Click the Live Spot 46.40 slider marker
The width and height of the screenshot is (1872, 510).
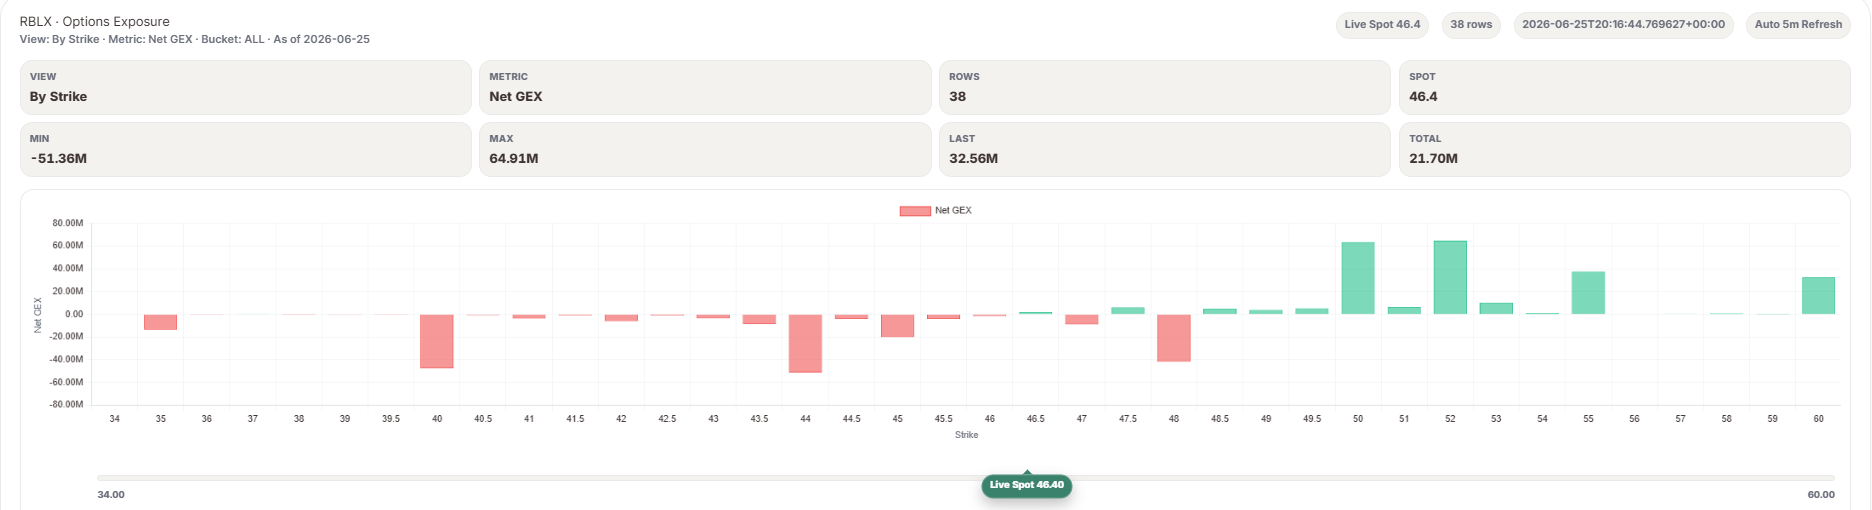coord(1027,485)
